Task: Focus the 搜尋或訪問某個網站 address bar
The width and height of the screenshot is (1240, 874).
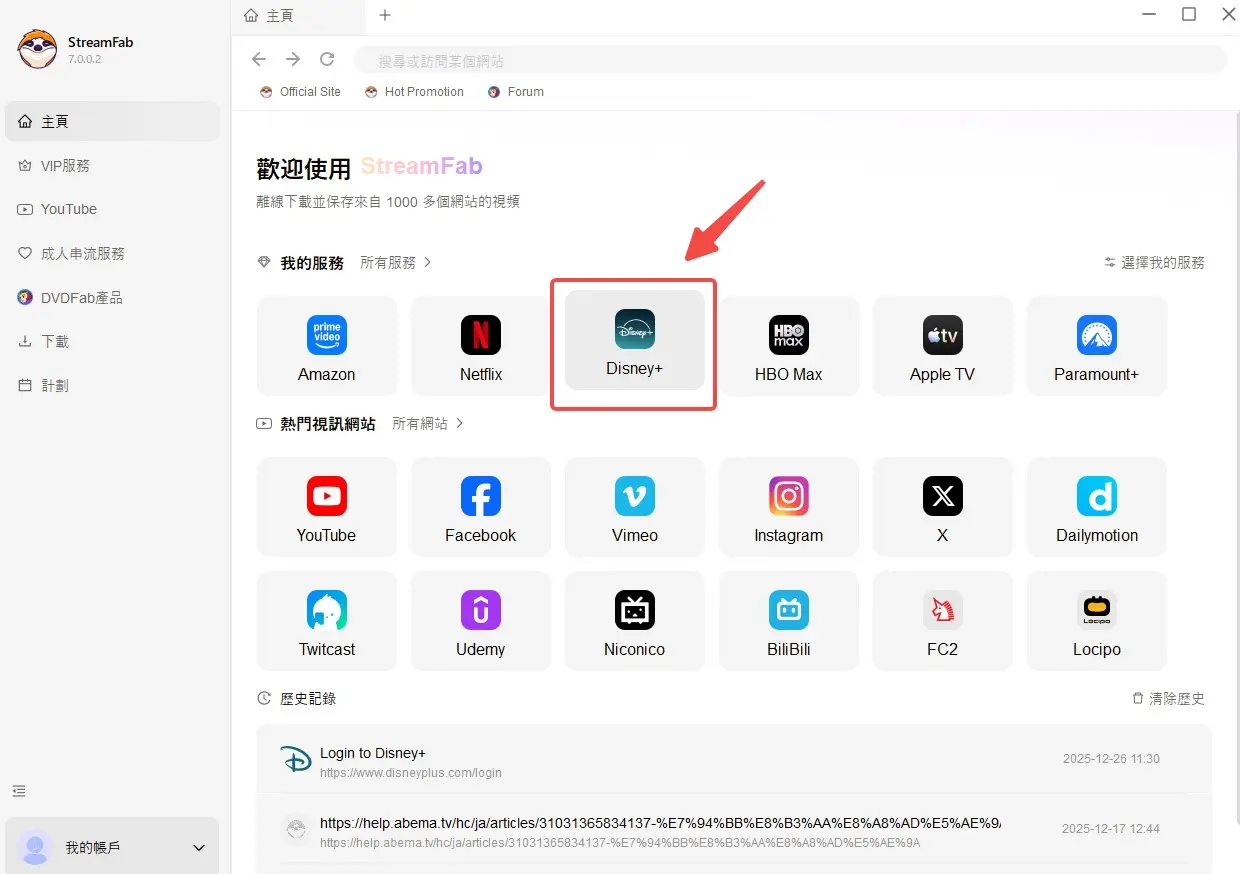Action: click(x=790, y=60)
